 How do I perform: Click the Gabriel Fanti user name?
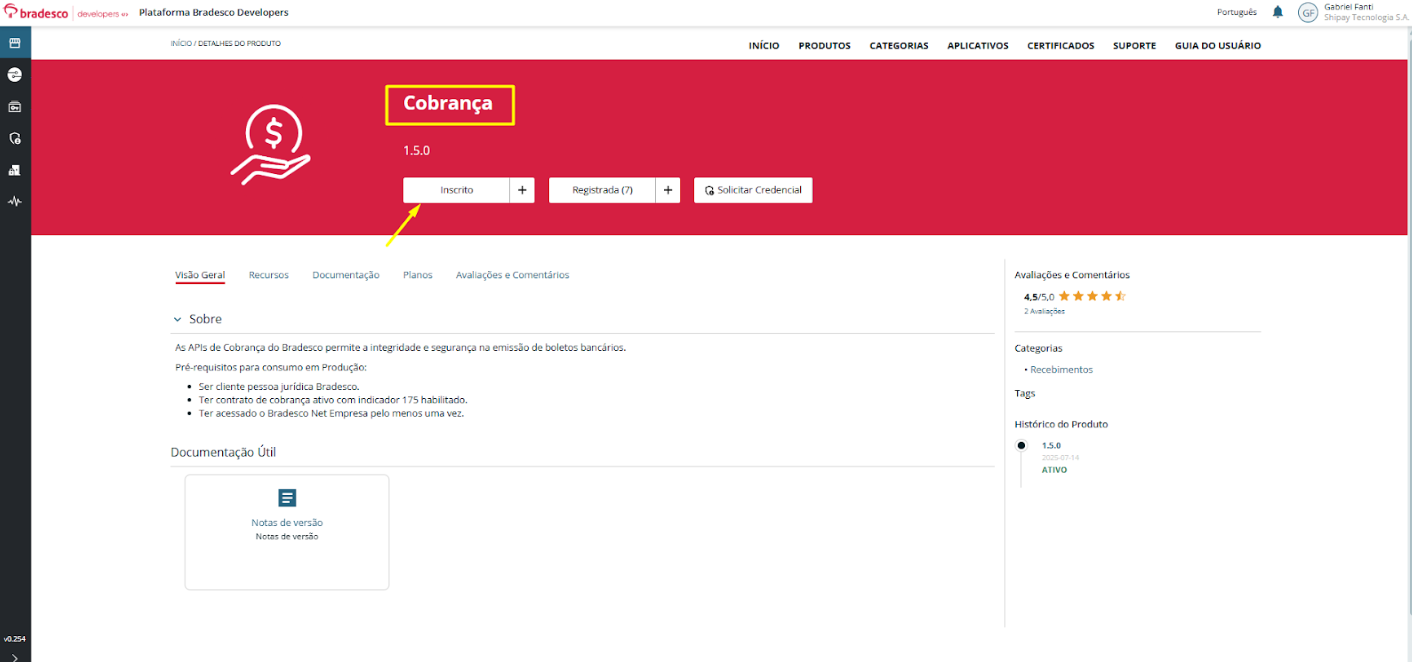pyautogui.click(x=1349, y=7)
